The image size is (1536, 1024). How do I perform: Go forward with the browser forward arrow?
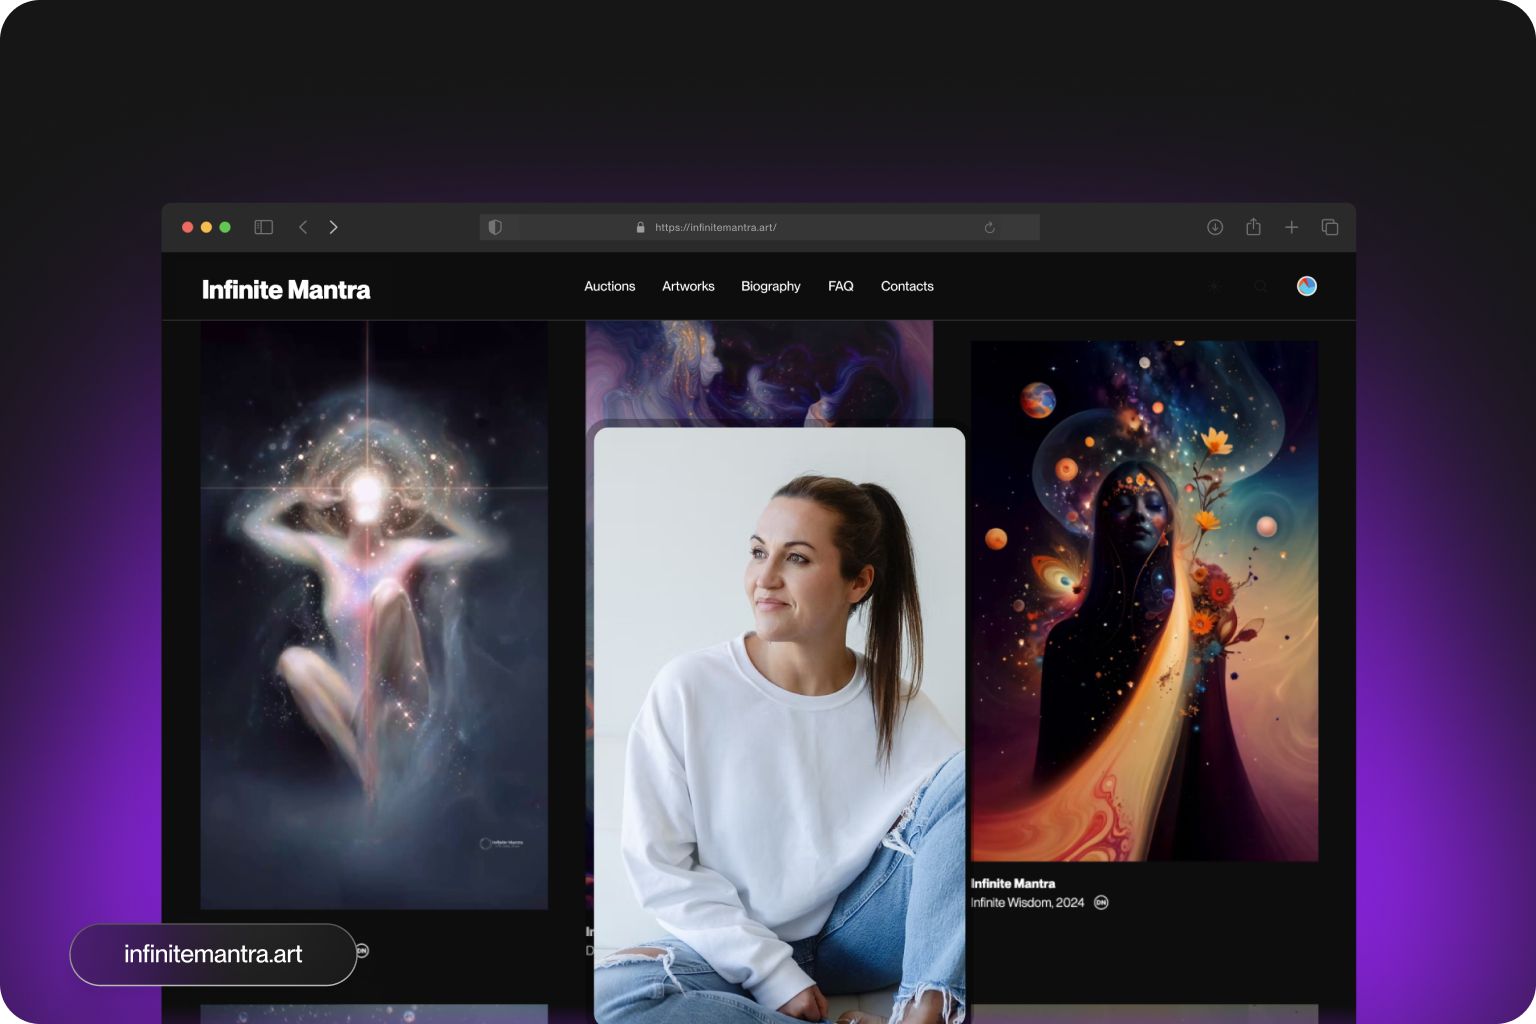(x=334, y=227)
